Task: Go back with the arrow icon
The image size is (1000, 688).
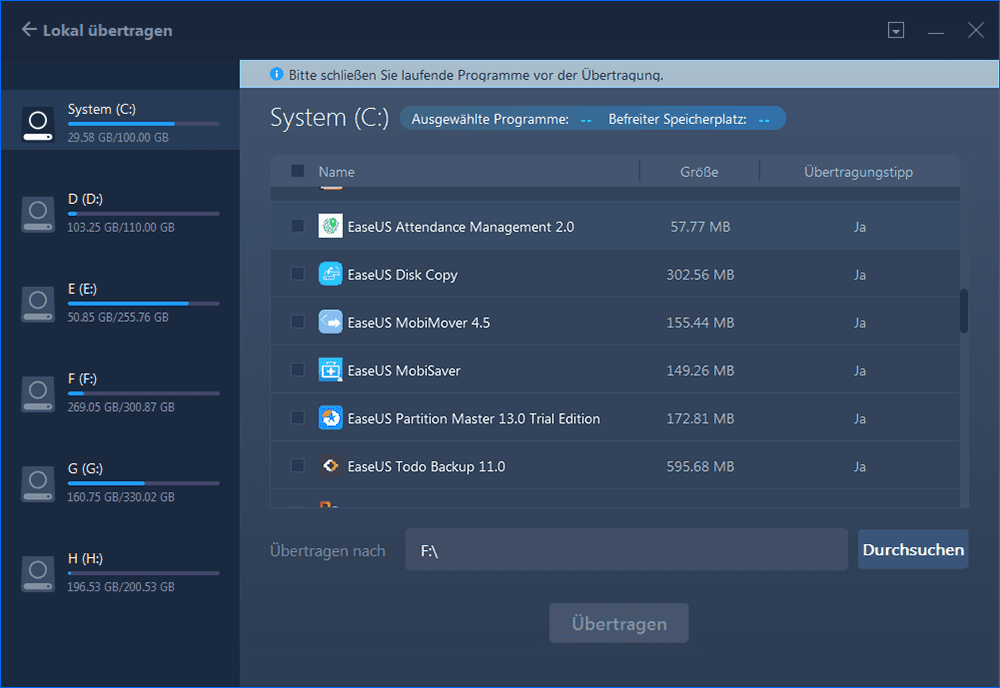Action: 29,29
